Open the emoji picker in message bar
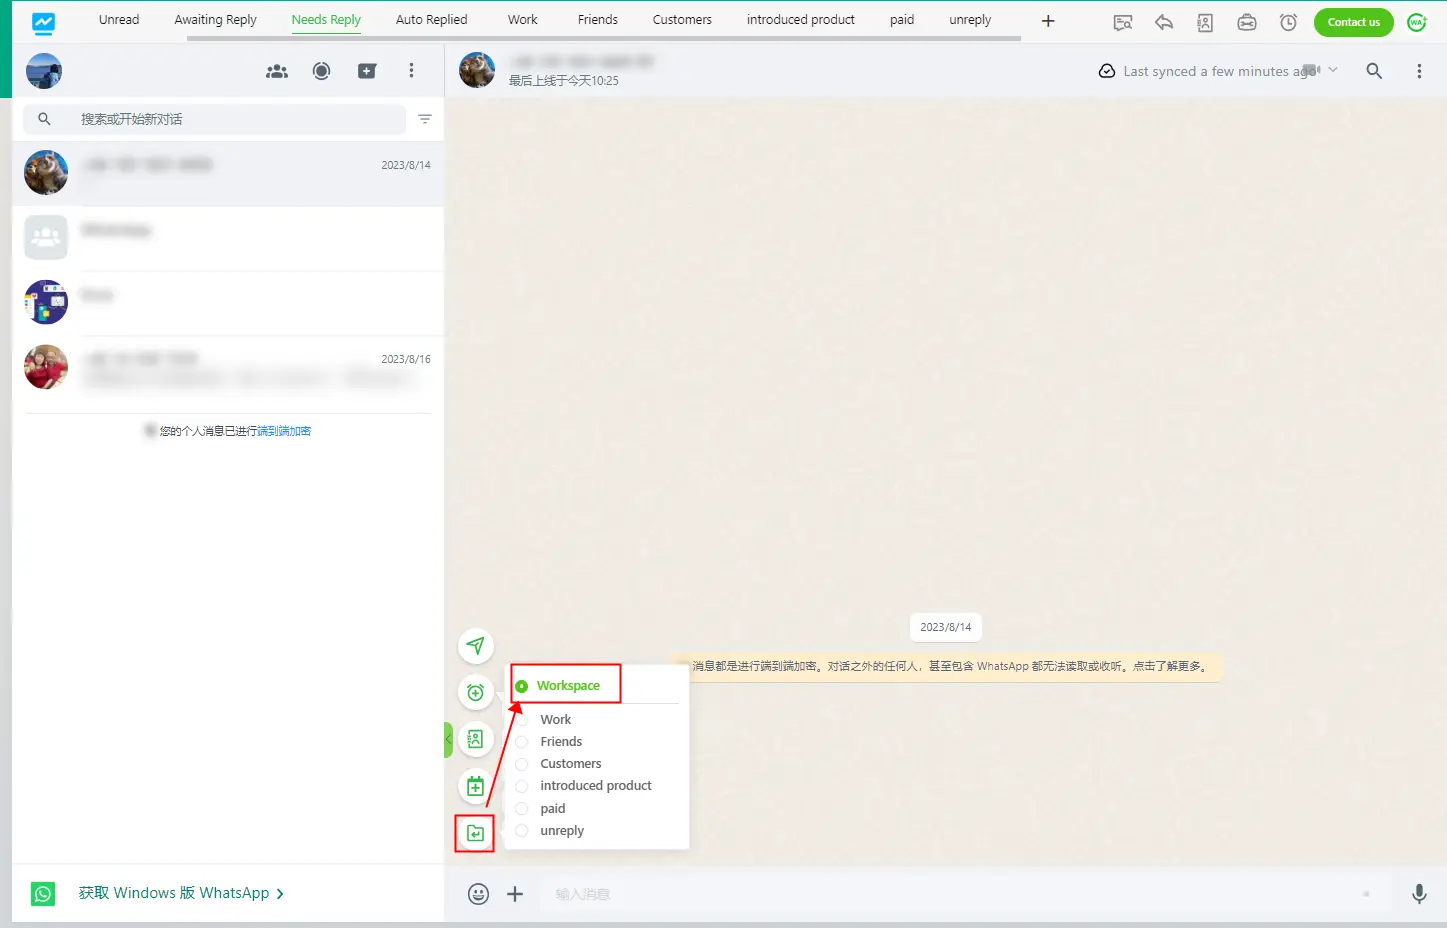This screenshot has width=1447, height=928. (x=478, y=893)
